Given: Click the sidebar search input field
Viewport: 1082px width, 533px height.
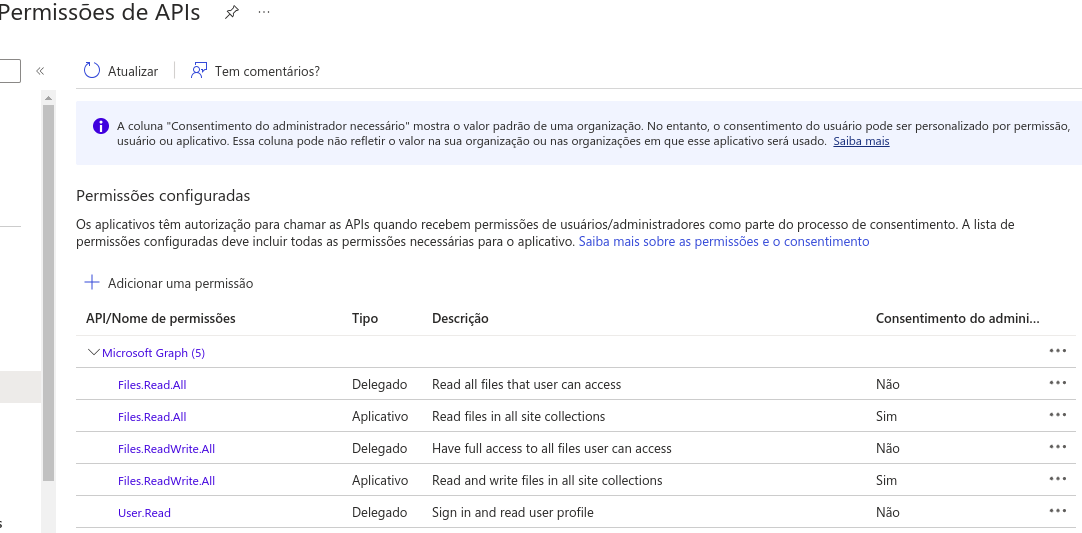Looking at the screenshot, I should (x=10, y=70).
